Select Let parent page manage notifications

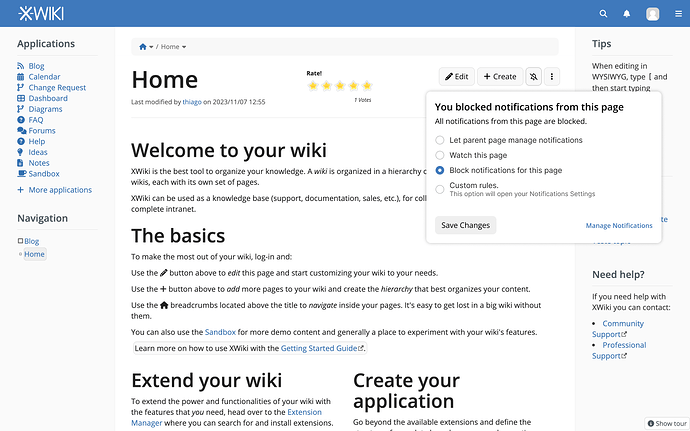[440, 141]
